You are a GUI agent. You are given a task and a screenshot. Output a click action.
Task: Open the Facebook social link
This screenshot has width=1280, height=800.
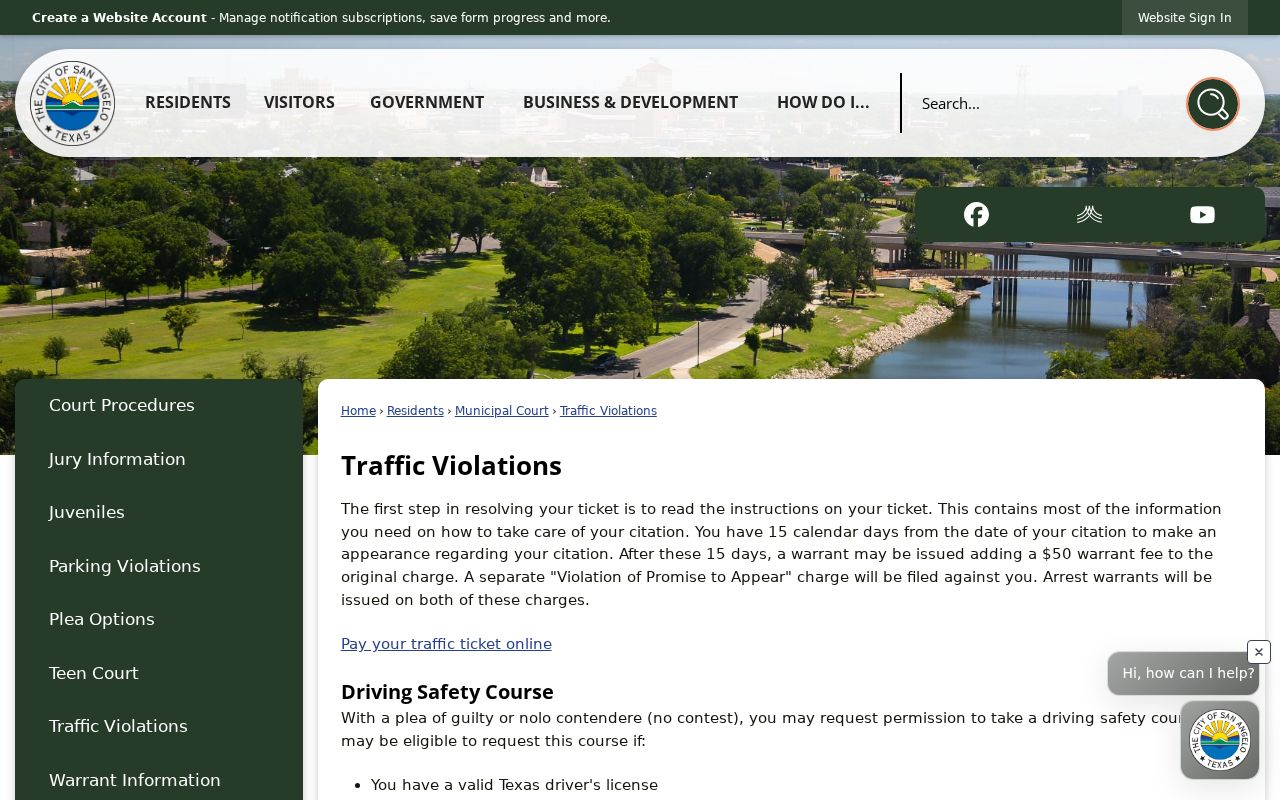[x=976, y=215]
